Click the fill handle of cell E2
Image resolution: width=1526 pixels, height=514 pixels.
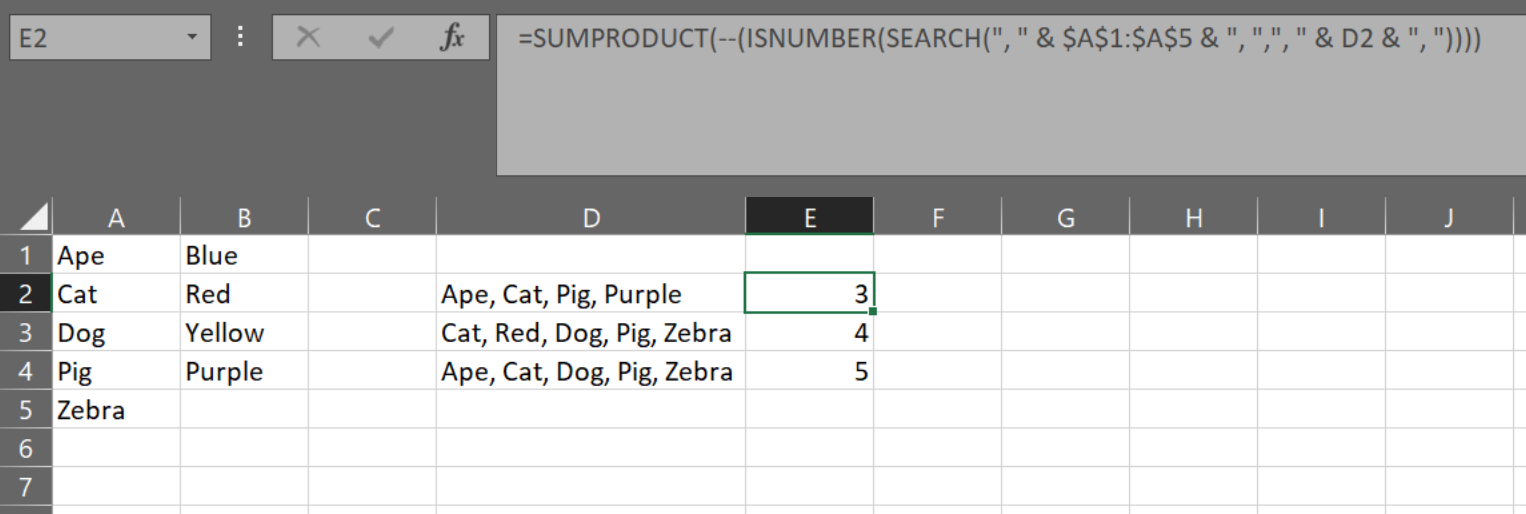point(873,312)
